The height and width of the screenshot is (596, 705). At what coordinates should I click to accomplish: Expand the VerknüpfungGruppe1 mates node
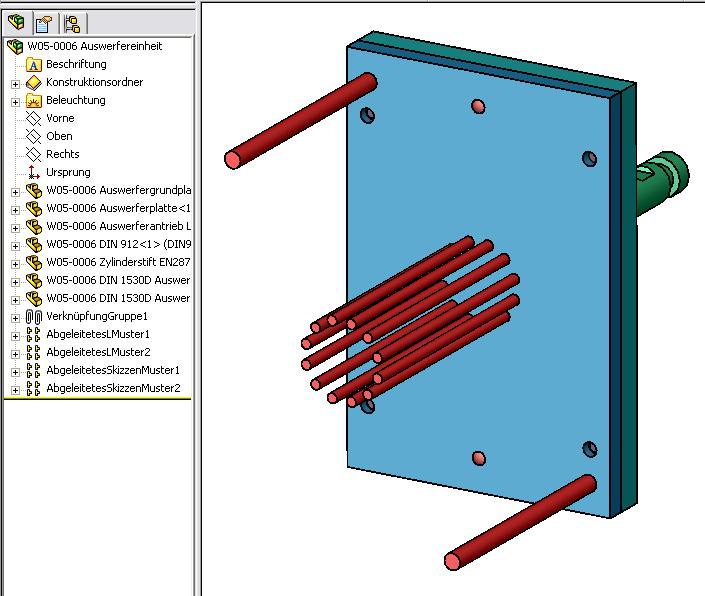15,318
